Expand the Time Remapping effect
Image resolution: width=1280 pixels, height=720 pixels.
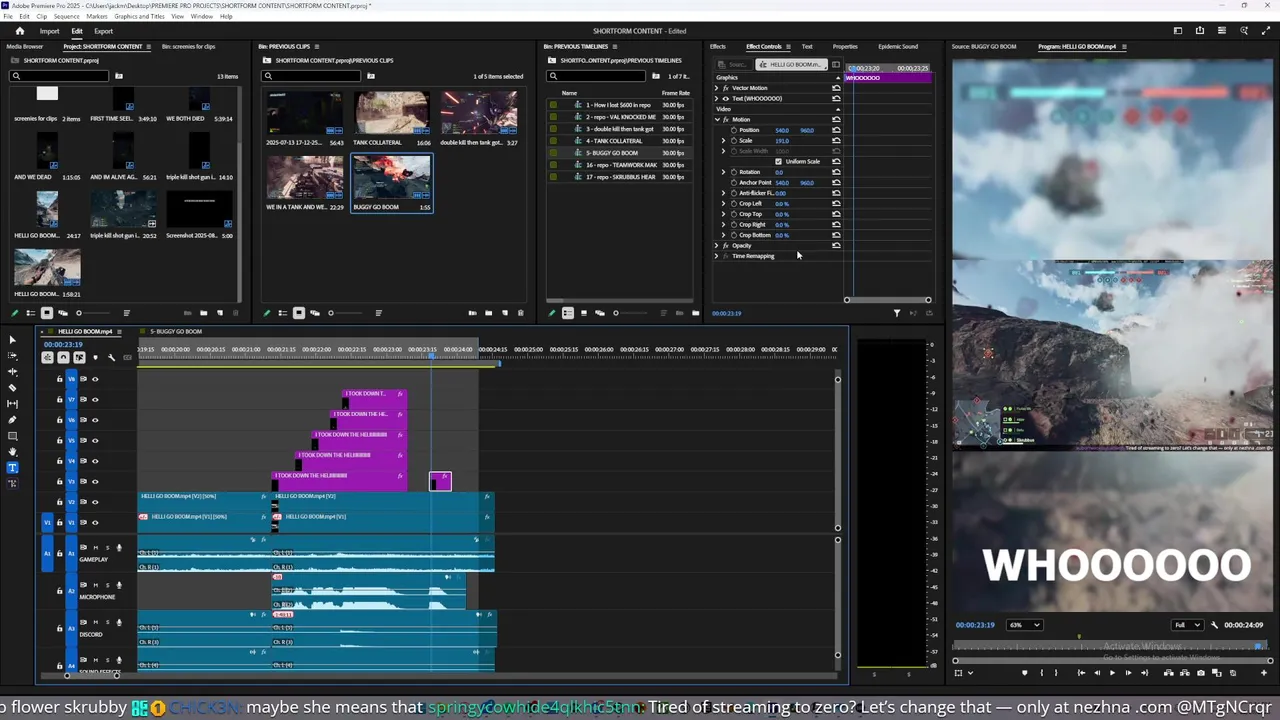(x=716, y=256)
